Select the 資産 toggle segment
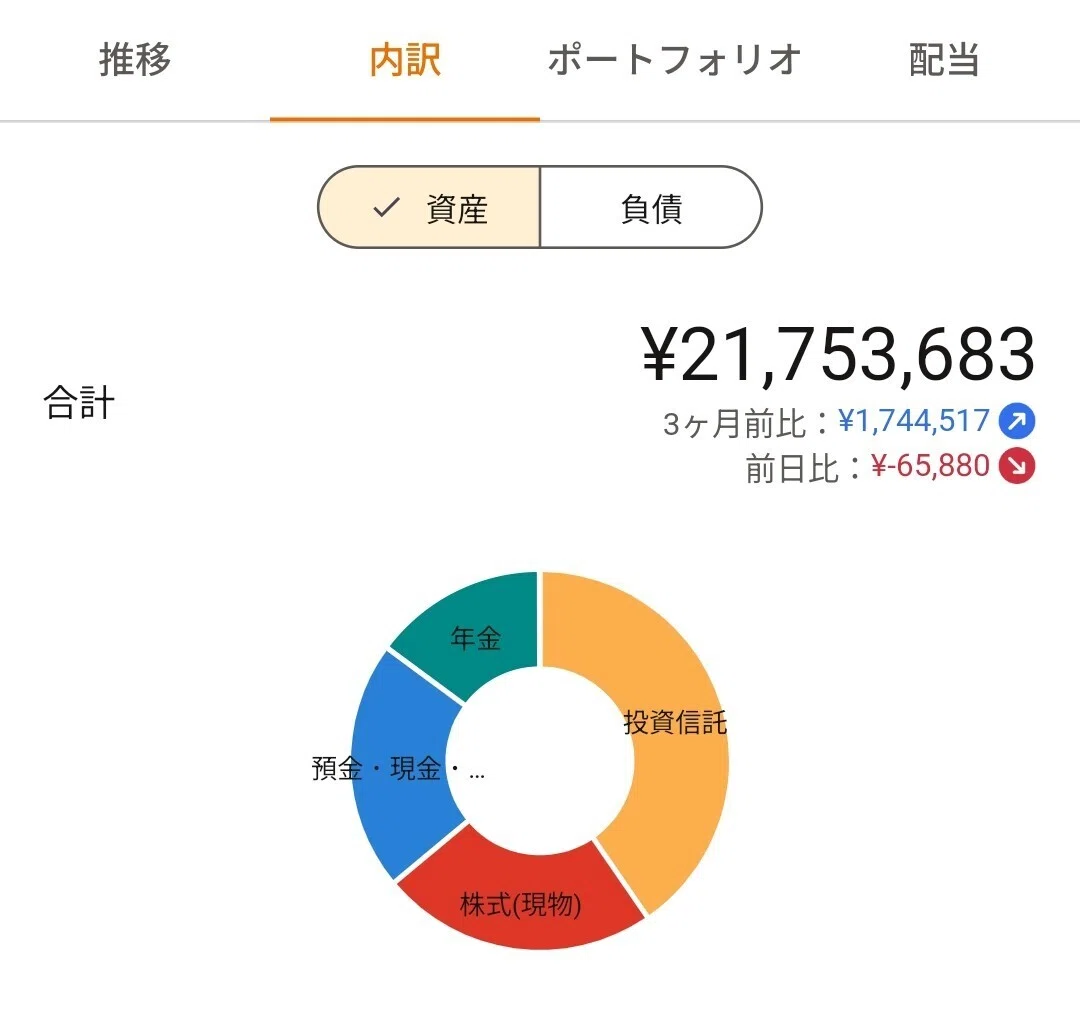1080x1011 pixels. click(429, 207)
